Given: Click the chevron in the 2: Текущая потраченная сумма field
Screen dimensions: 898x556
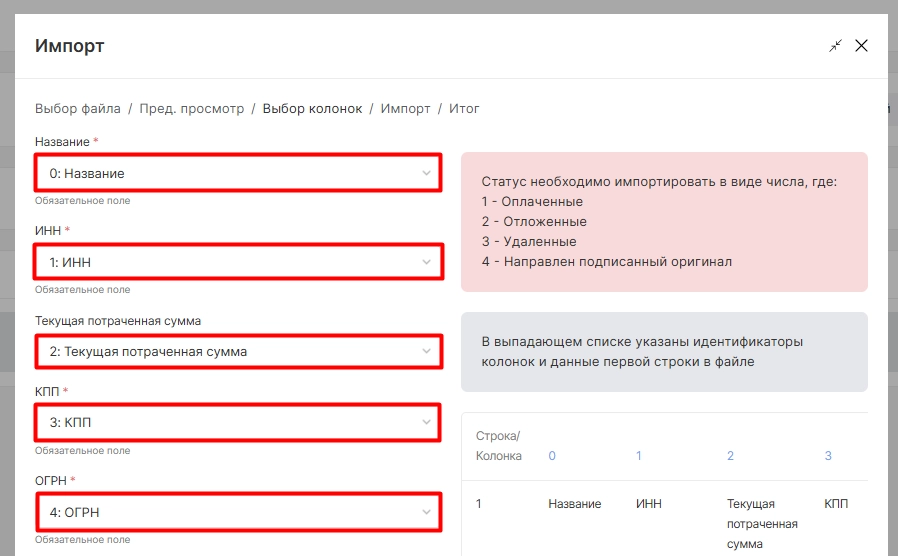Looking at the screenshot, I should [x=426, y=352].
